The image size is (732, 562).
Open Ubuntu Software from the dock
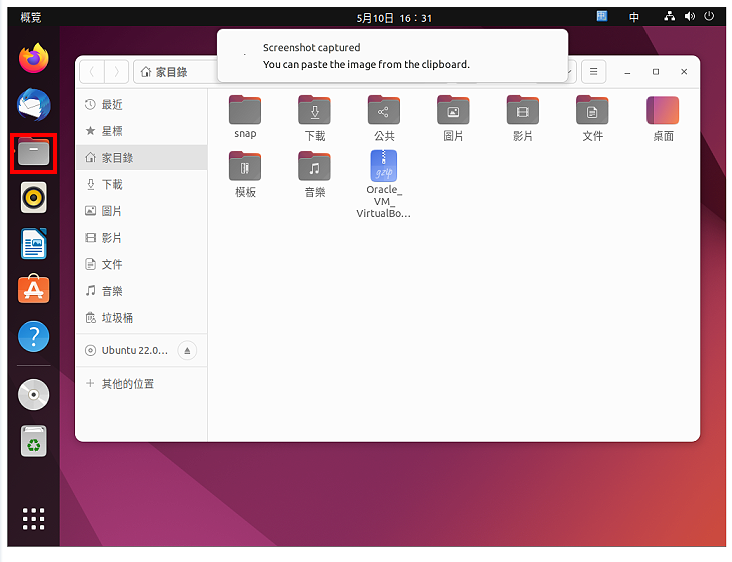click(x=34, y=289)
